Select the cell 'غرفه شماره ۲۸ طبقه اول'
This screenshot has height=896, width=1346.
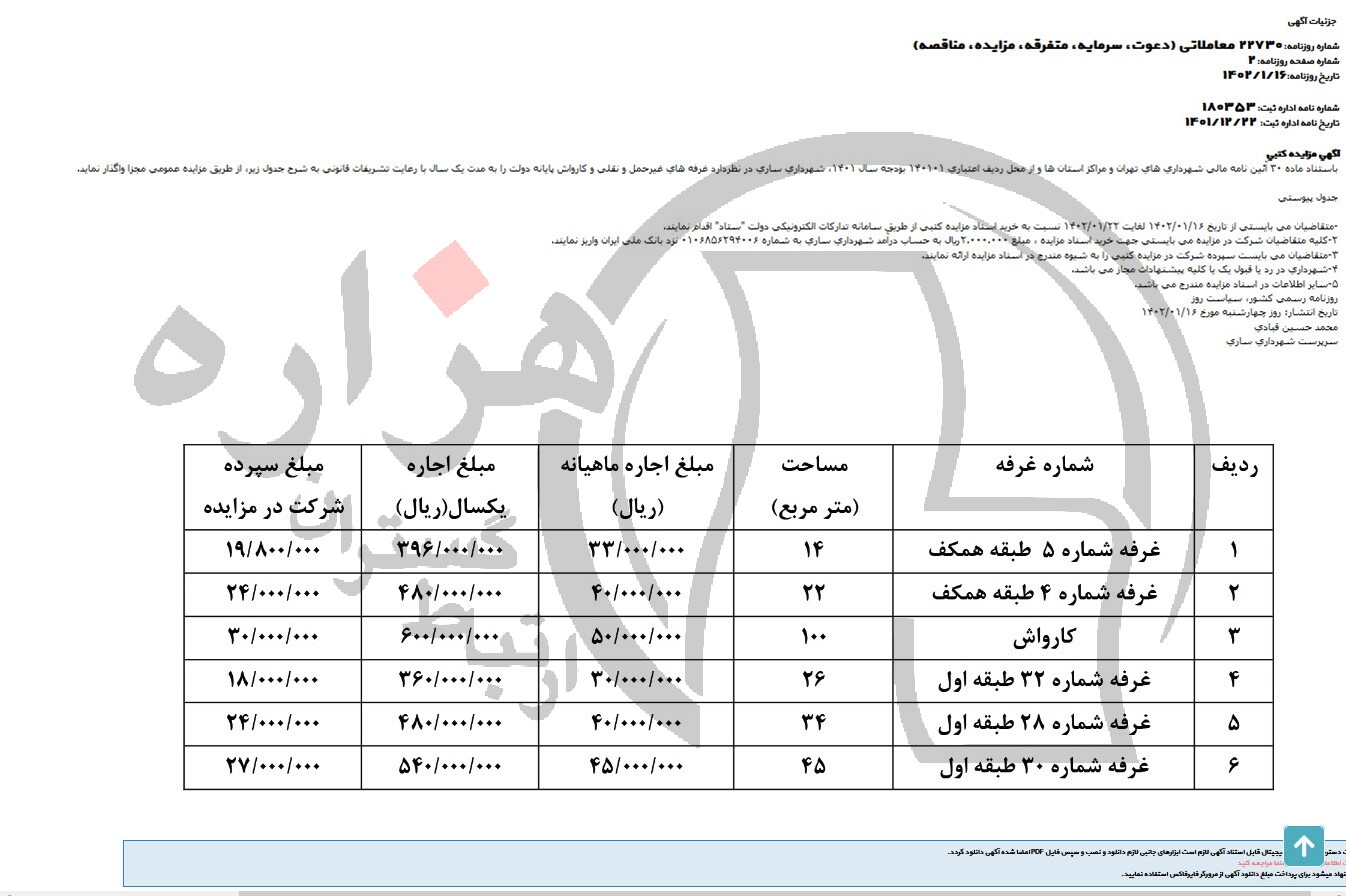pos(1044,723)
